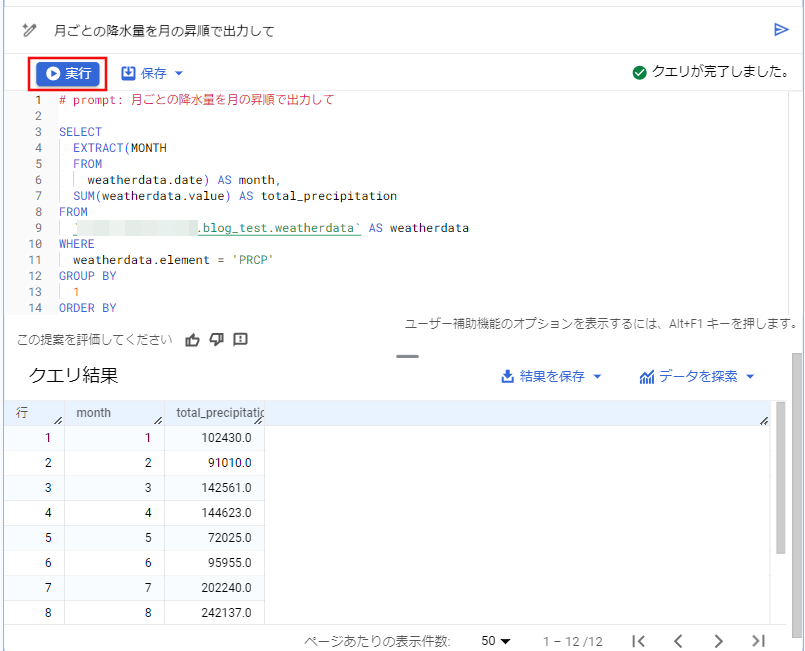Rate the suggestion with the thumbs up icon
This screenshot has height=651, width=805.
pyautogui.click(x=193, y=340)
